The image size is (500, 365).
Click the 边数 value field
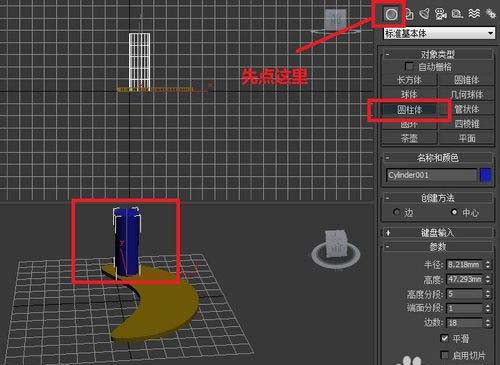coord(464,323)
